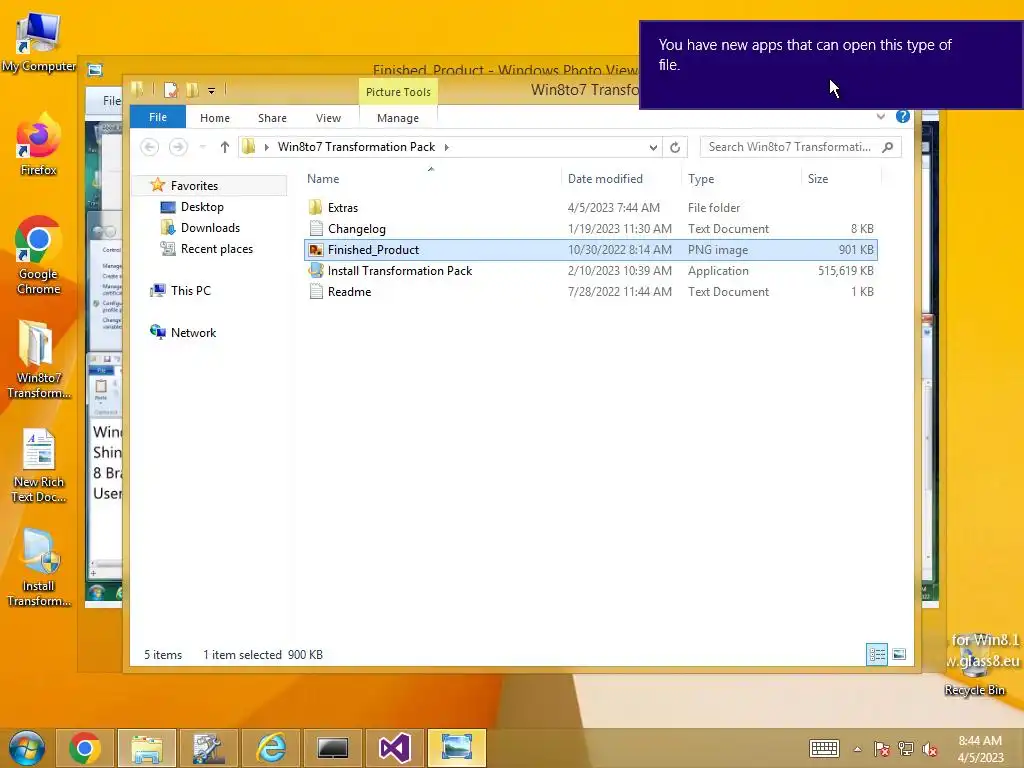The image size is (1024, 768).
Task: Click the Start orb button
Action: coord(27,748)
